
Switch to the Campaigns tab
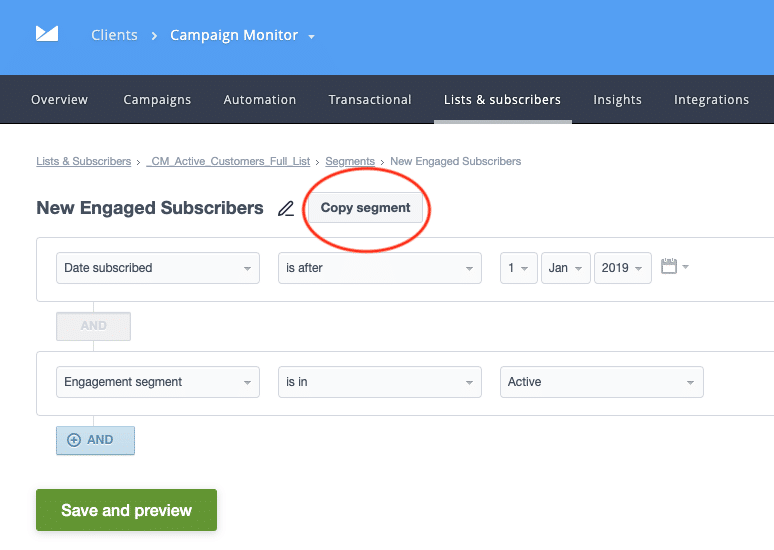pos(157,100)
